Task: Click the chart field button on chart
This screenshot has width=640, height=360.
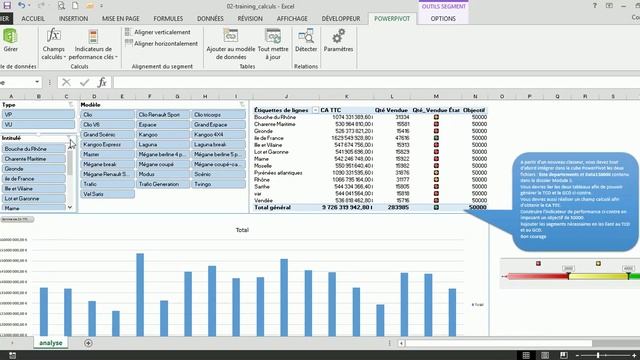Action: [17, 219]
